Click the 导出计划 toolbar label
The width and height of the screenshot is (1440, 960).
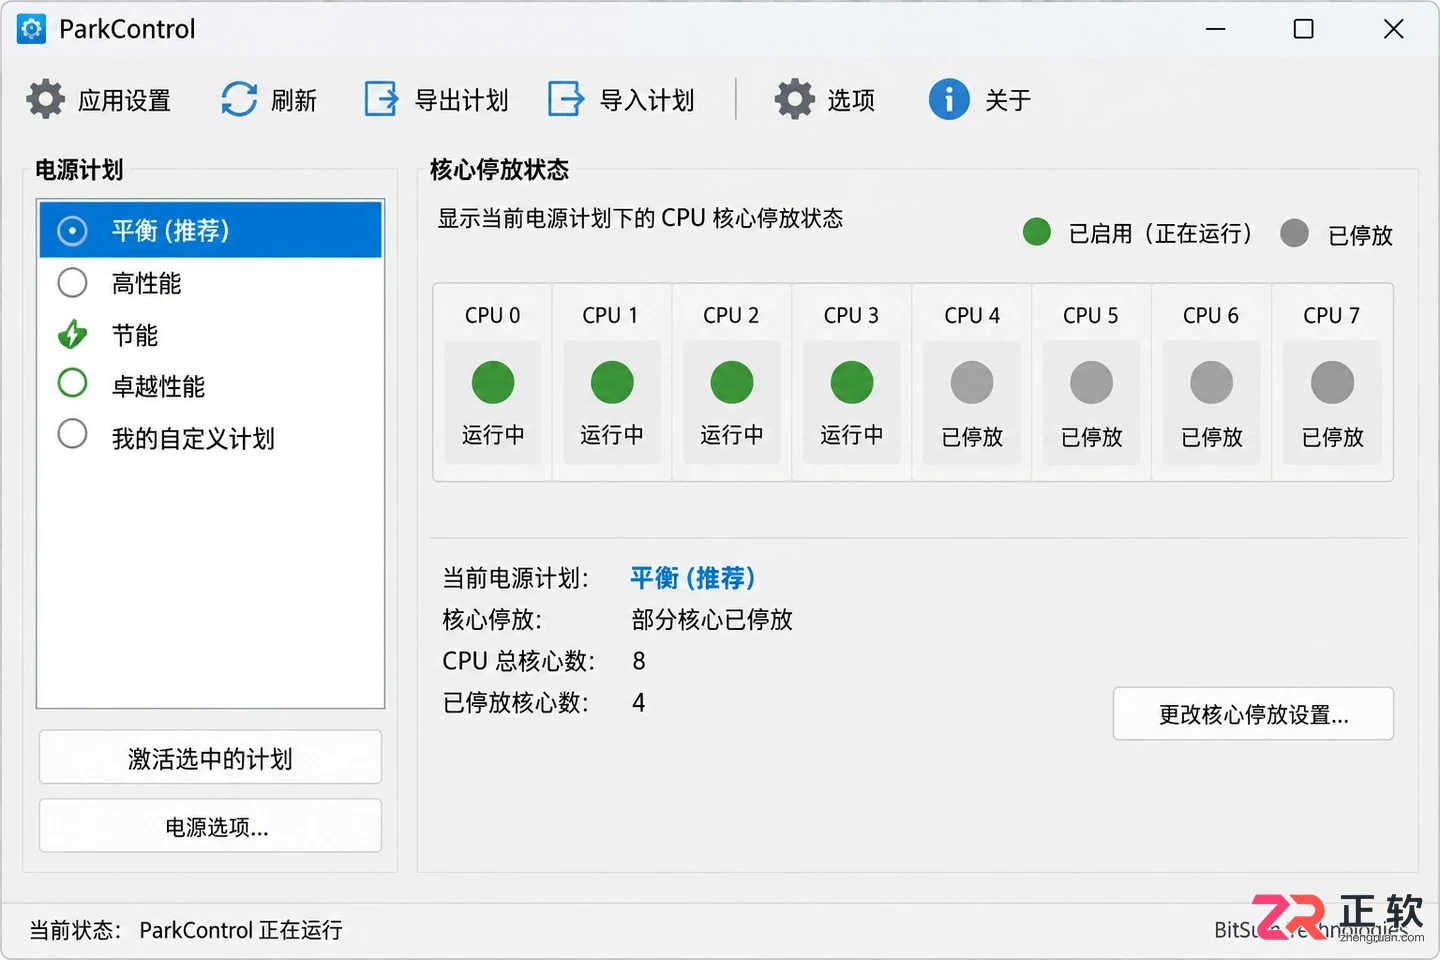[x=462, y=100]
